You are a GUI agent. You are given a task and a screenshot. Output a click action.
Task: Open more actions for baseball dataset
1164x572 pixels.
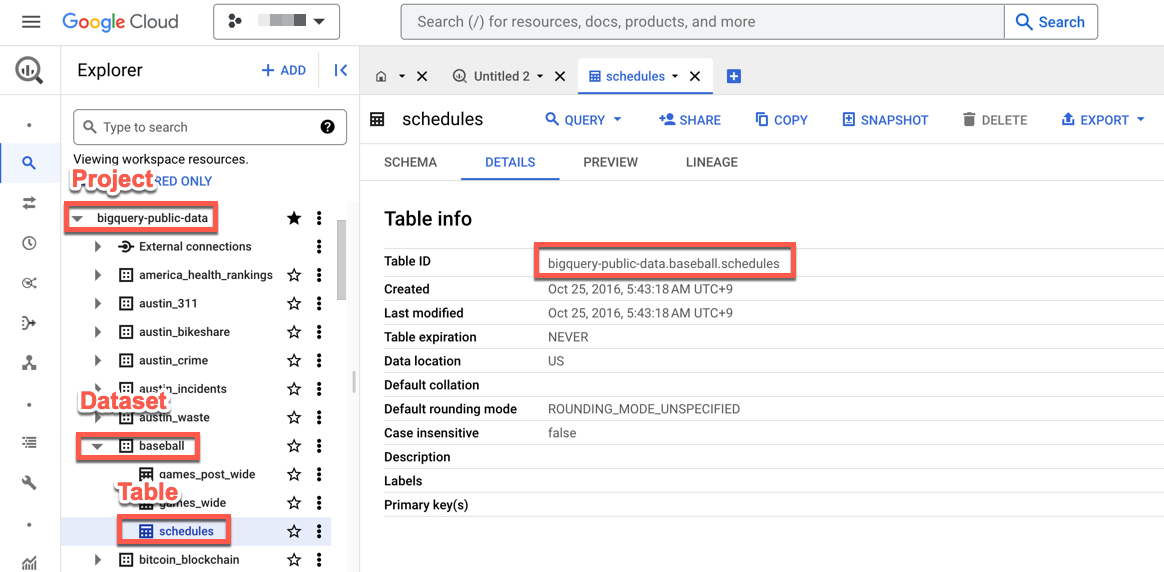pos(319,446)
